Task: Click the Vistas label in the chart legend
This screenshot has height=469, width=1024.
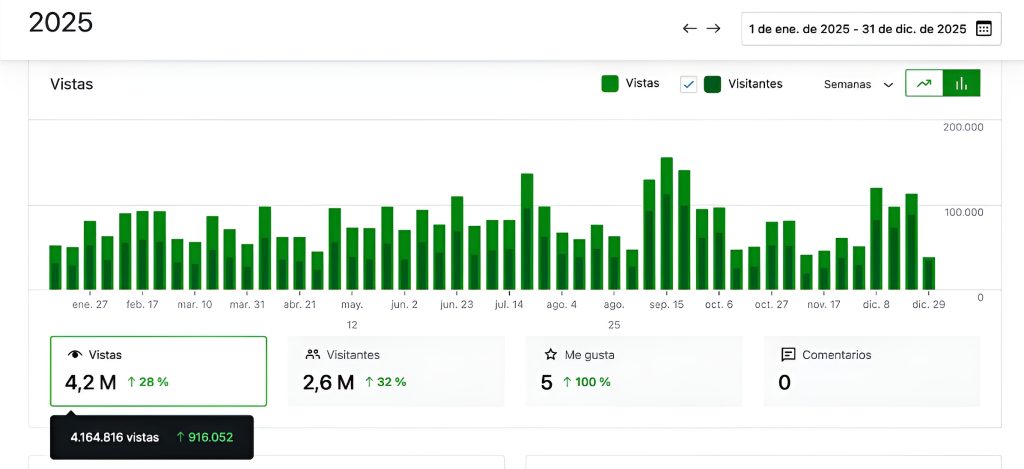Action: tap(642, 84)
